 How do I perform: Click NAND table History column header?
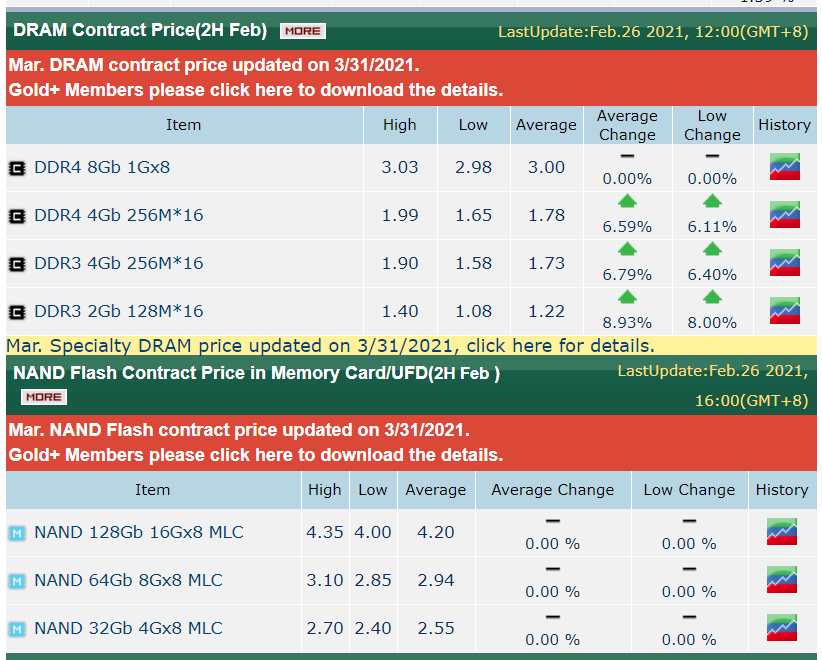782,490
